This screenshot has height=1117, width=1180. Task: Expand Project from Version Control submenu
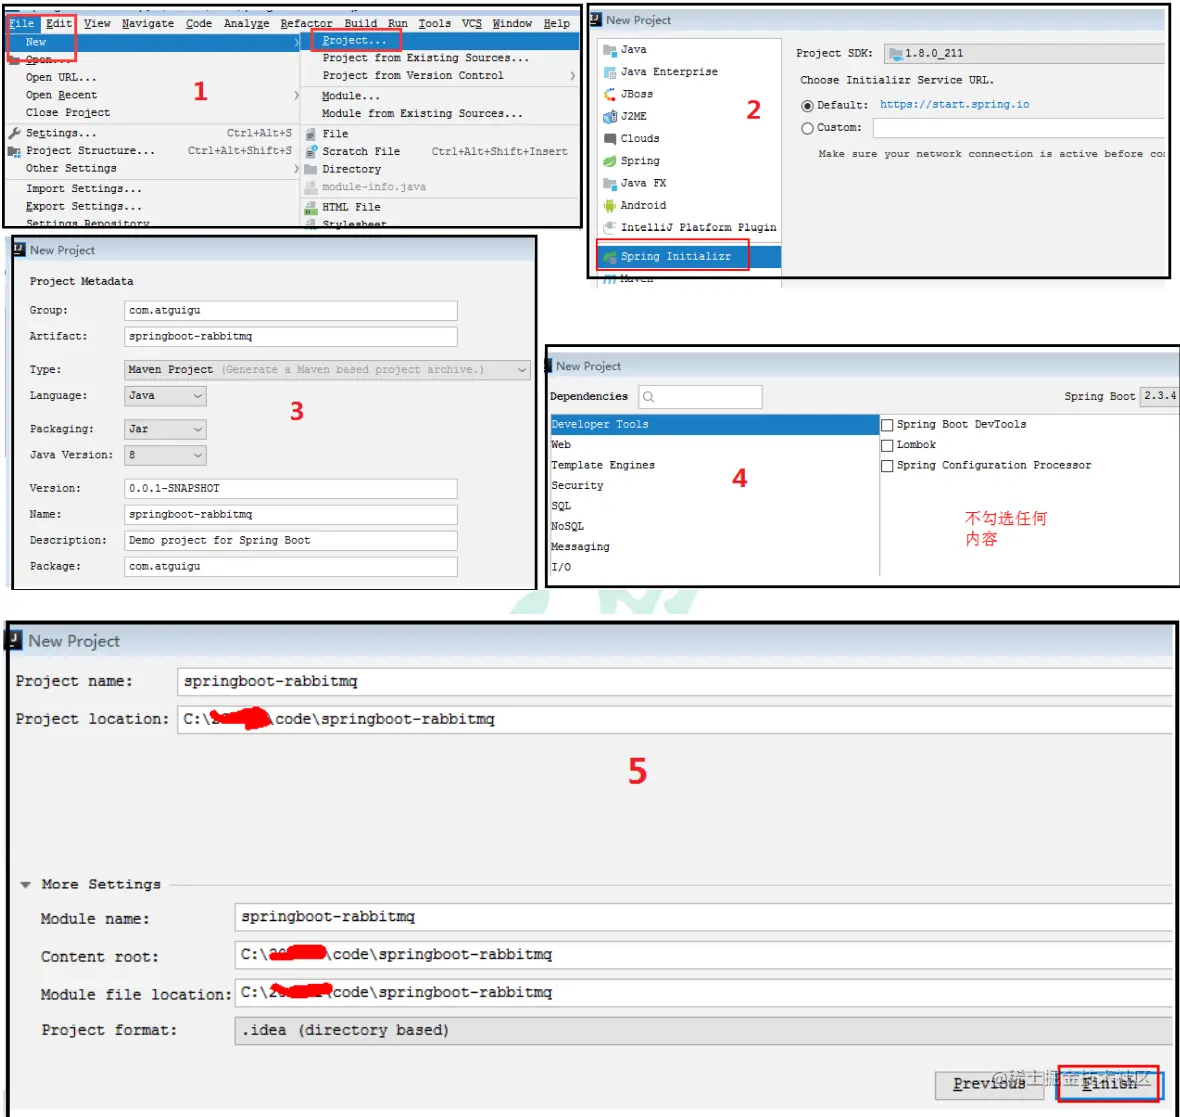point(441,76)
